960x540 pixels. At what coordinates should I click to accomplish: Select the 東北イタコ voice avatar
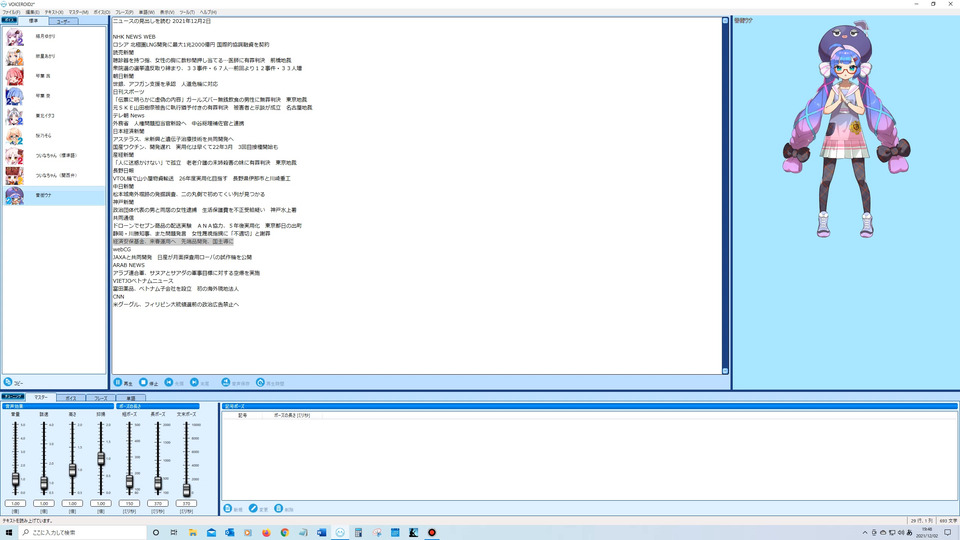click(x=15, y=116)
